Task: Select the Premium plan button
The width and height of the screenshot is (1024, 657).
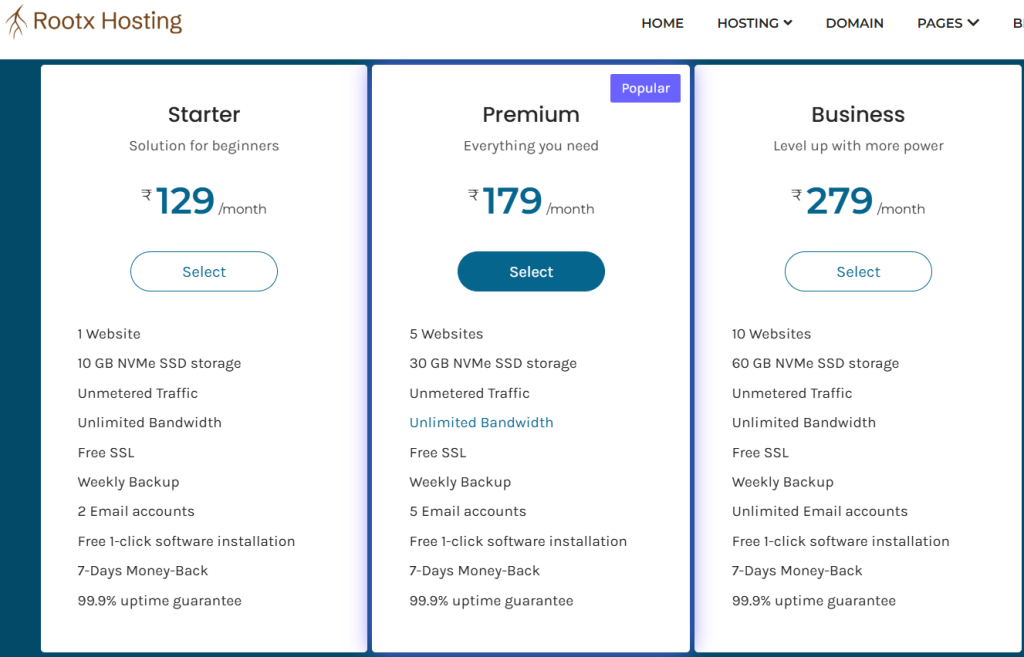Action: [531, 272]
